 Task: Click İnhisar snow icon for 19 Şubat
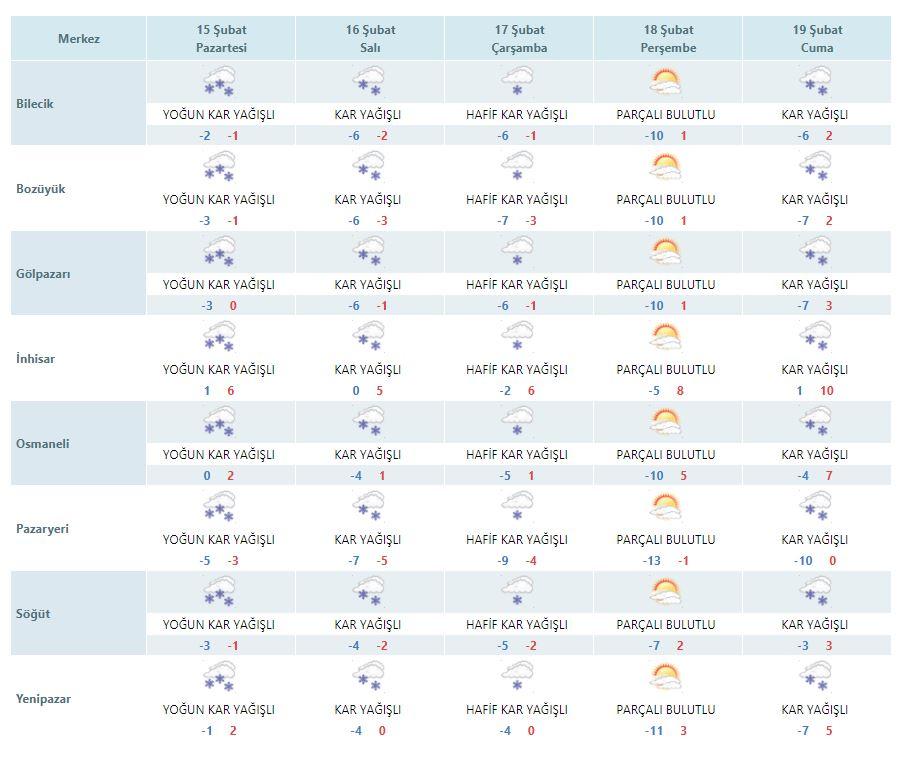[815, 336]
